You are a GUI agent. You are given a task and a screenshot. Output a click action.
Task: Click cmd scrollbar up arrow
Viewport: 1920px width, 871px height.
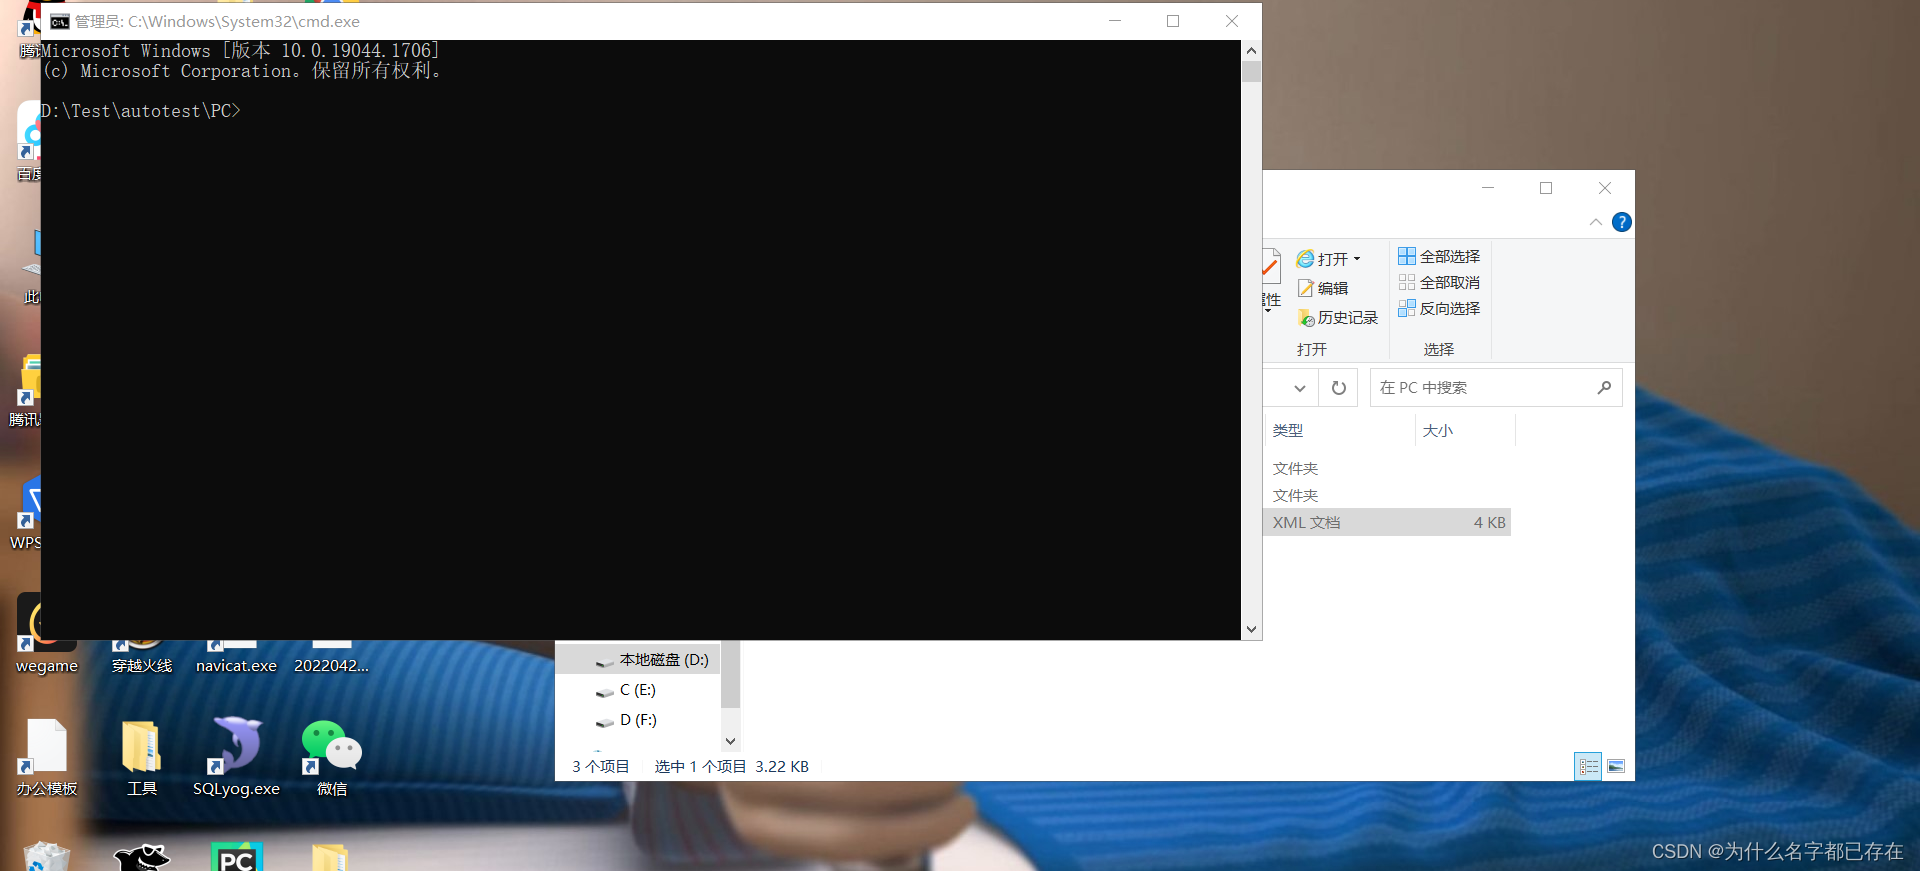[x=1251, y=50]
